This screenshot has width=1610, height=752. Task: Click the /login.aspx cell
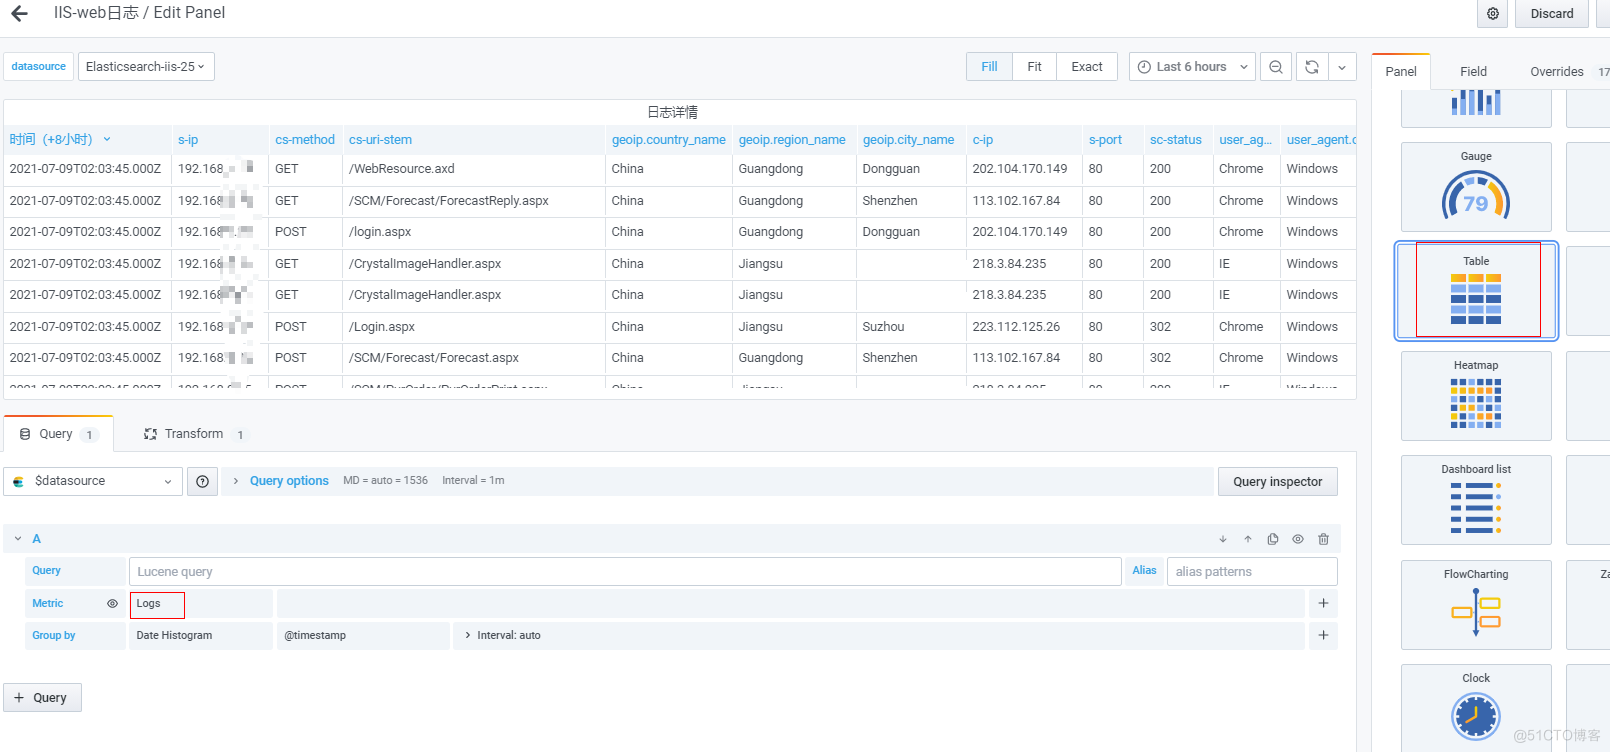click(380, 232)
